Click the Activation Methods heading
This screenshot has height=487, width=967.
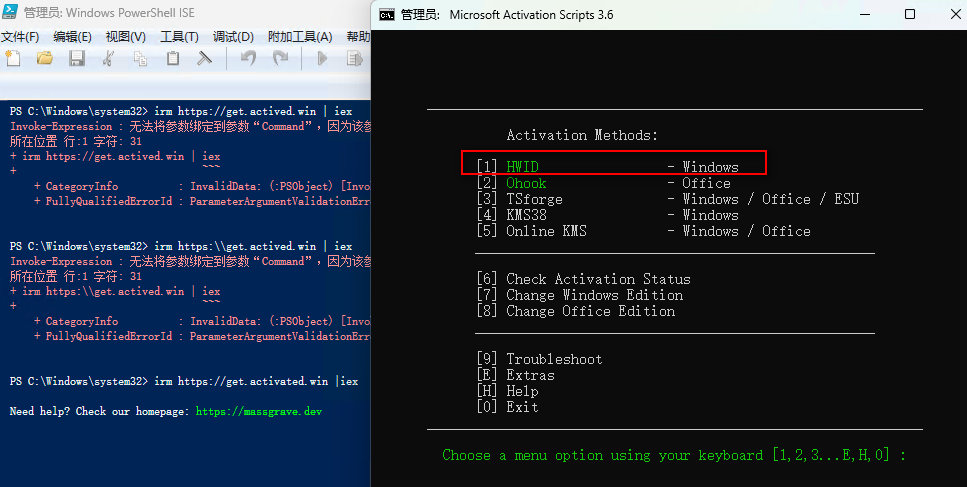[x=582, y=135]
